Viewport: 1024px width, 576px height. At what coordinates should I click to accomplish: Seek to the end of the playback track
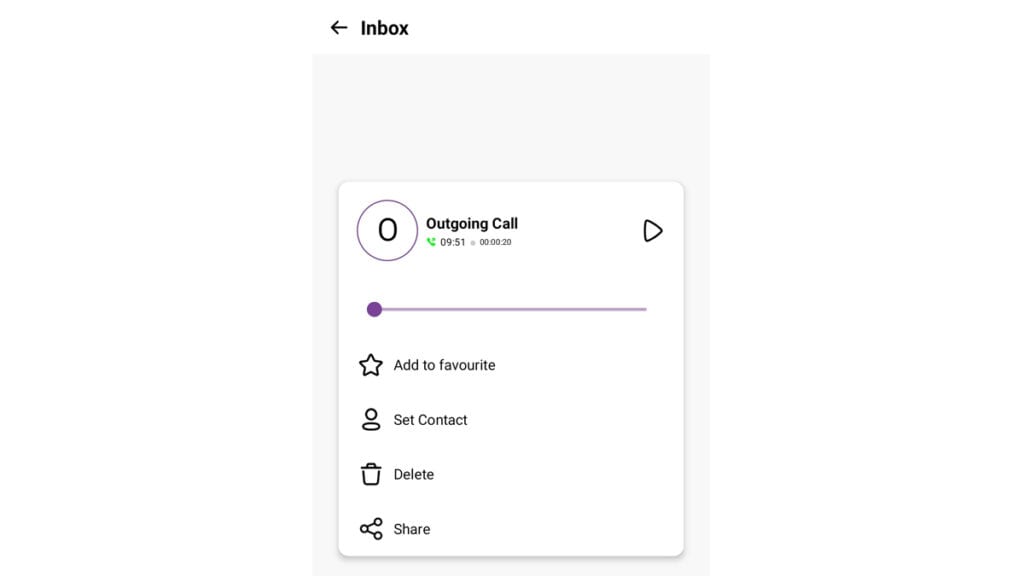(645, 310)
